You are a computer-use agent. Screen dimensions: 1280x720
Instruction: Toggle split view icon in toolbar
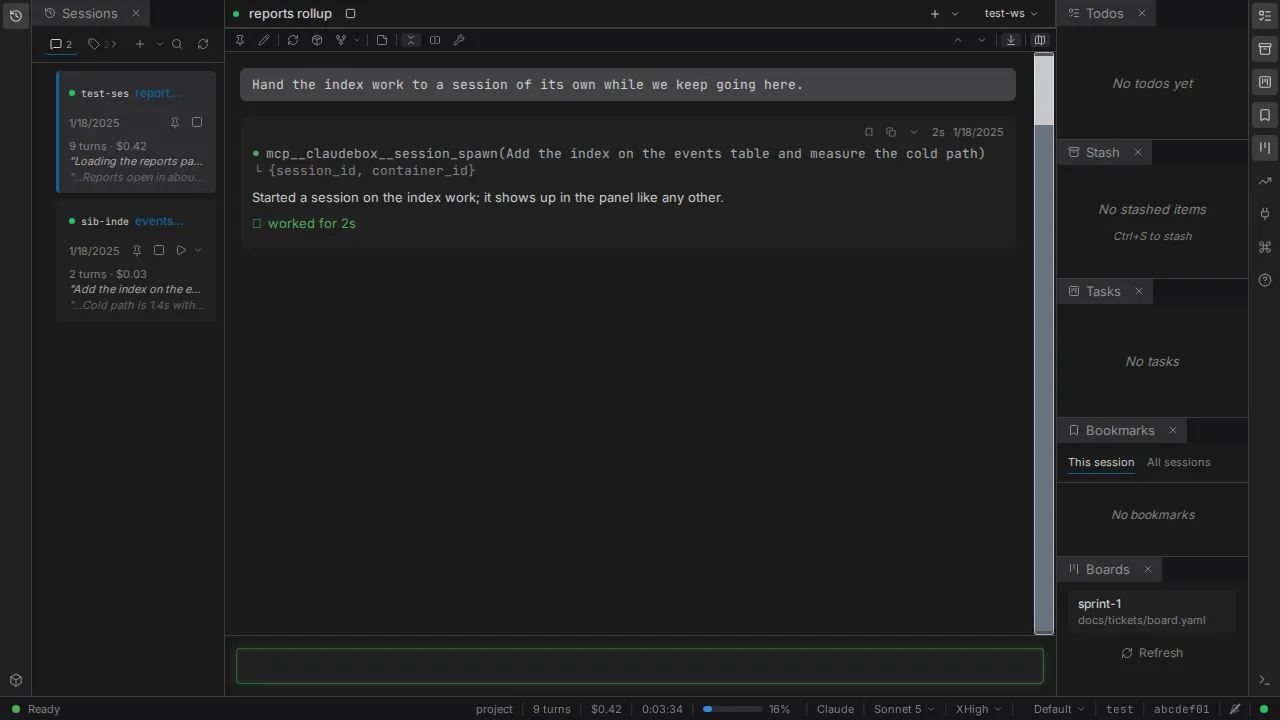pyautogui.click(x=435, y=40)
